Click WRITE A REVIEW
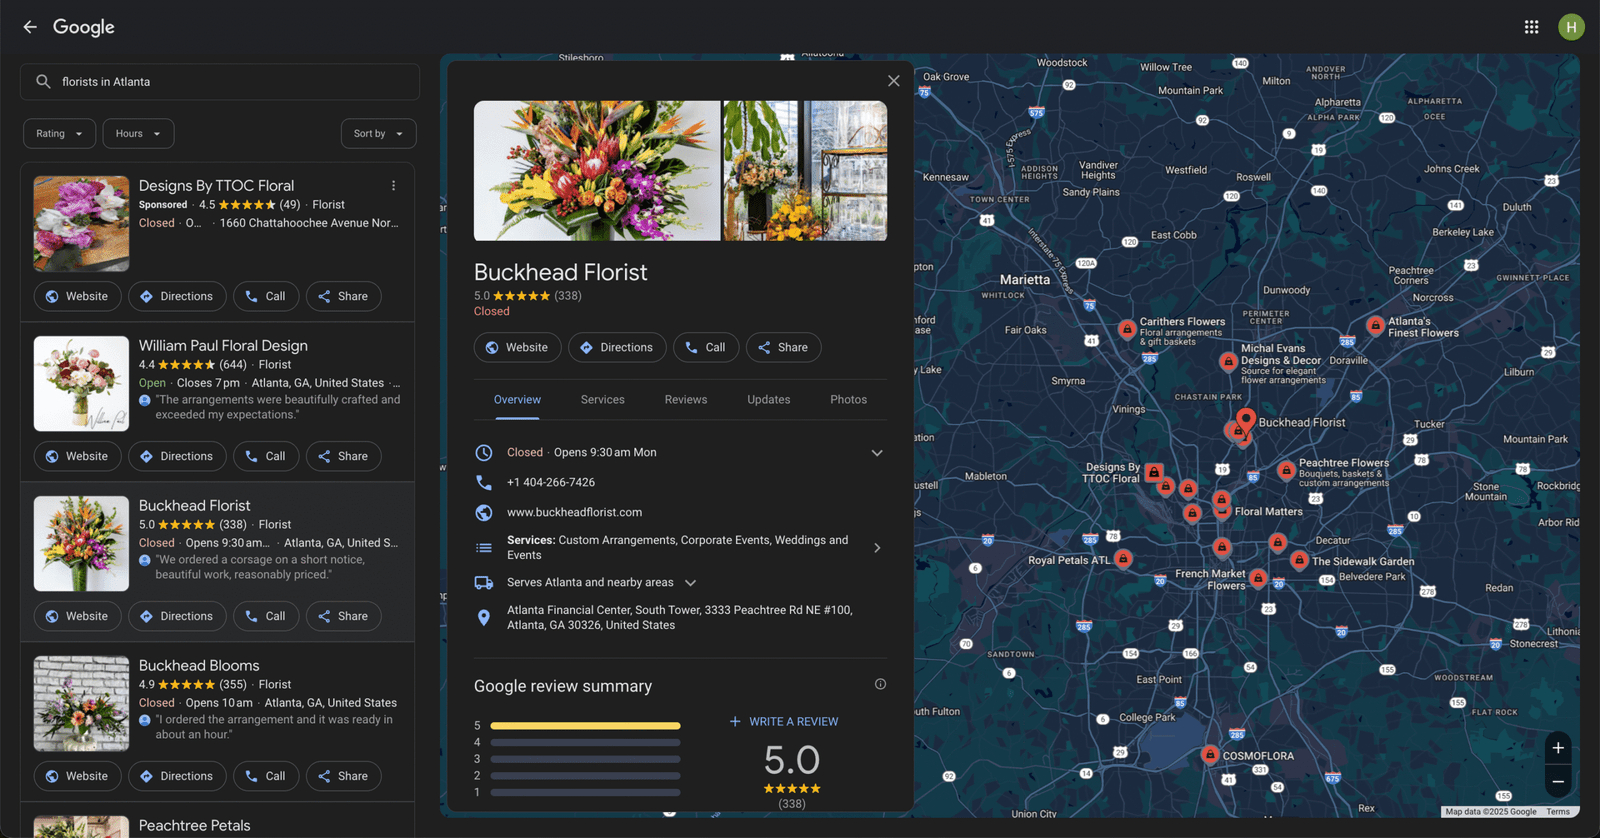Image resolution: width=1600 pixels, height=838 pixels. pos(784,722)
